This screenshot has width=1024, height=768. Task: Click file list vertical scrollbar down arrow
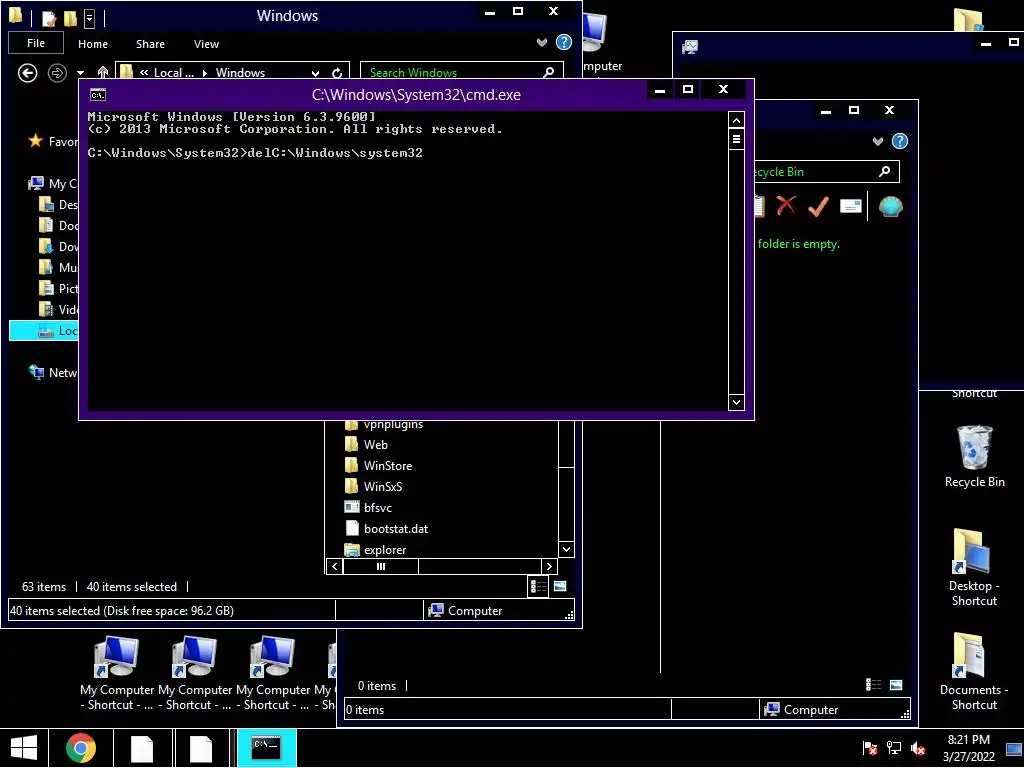tap(566, 549)
